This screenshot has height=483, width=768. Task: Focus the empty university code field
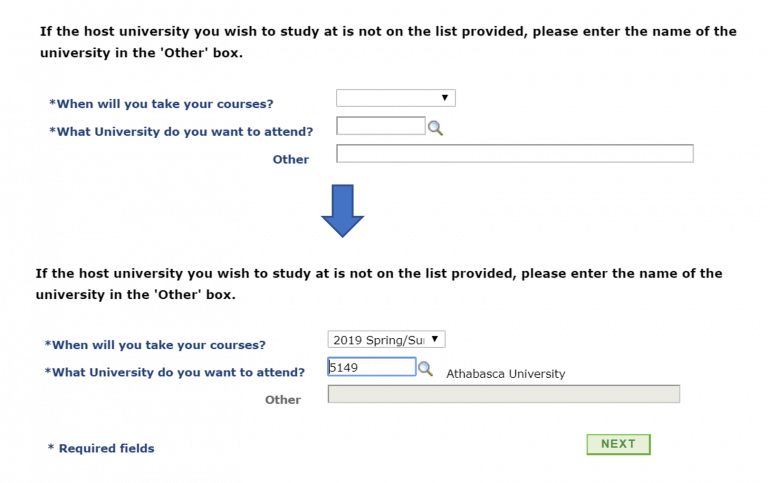pyautogui.click(x=380, y=126)
